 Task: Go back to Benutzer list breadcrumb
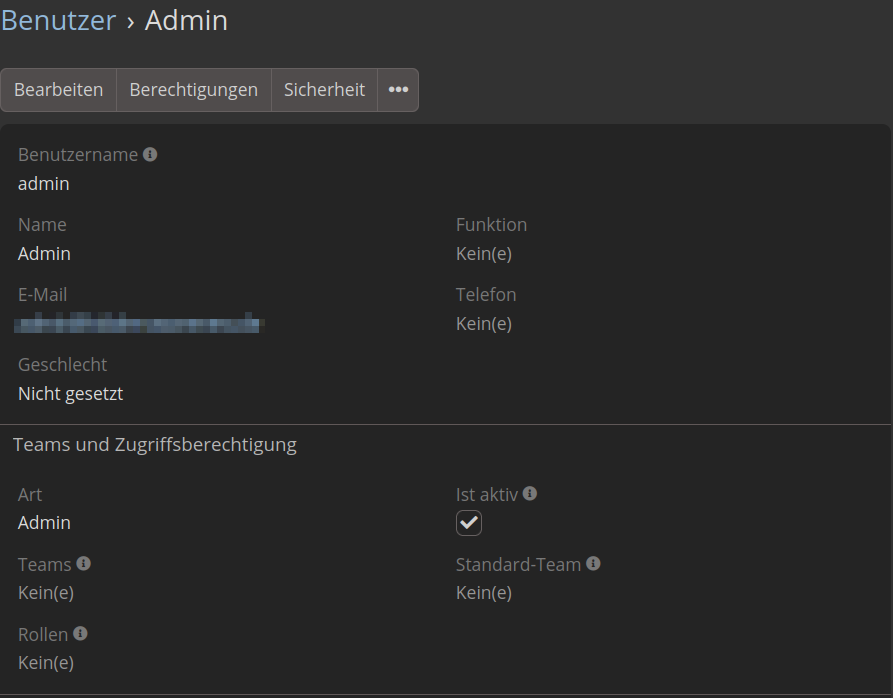pyautogui.click(x=58, y=20)
